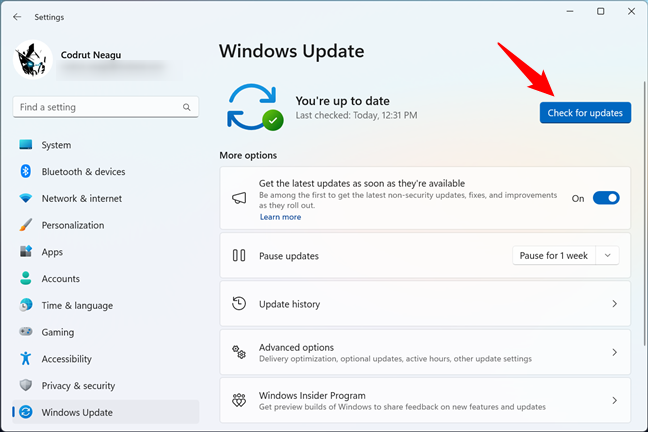Click the page vertical scrollbar
The height and width of the screenshot is (432, 648).
tap(644, 213)
